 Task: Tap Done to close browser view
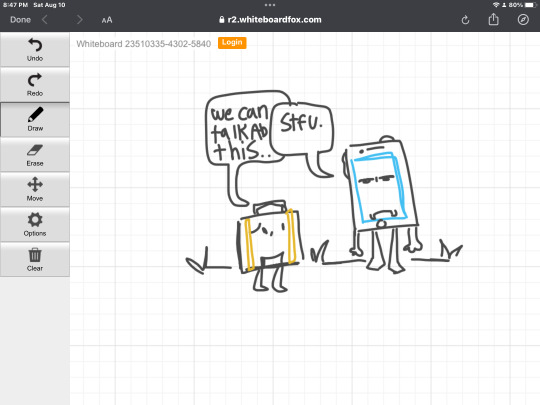pyautogui.click(x=20, y=20)
